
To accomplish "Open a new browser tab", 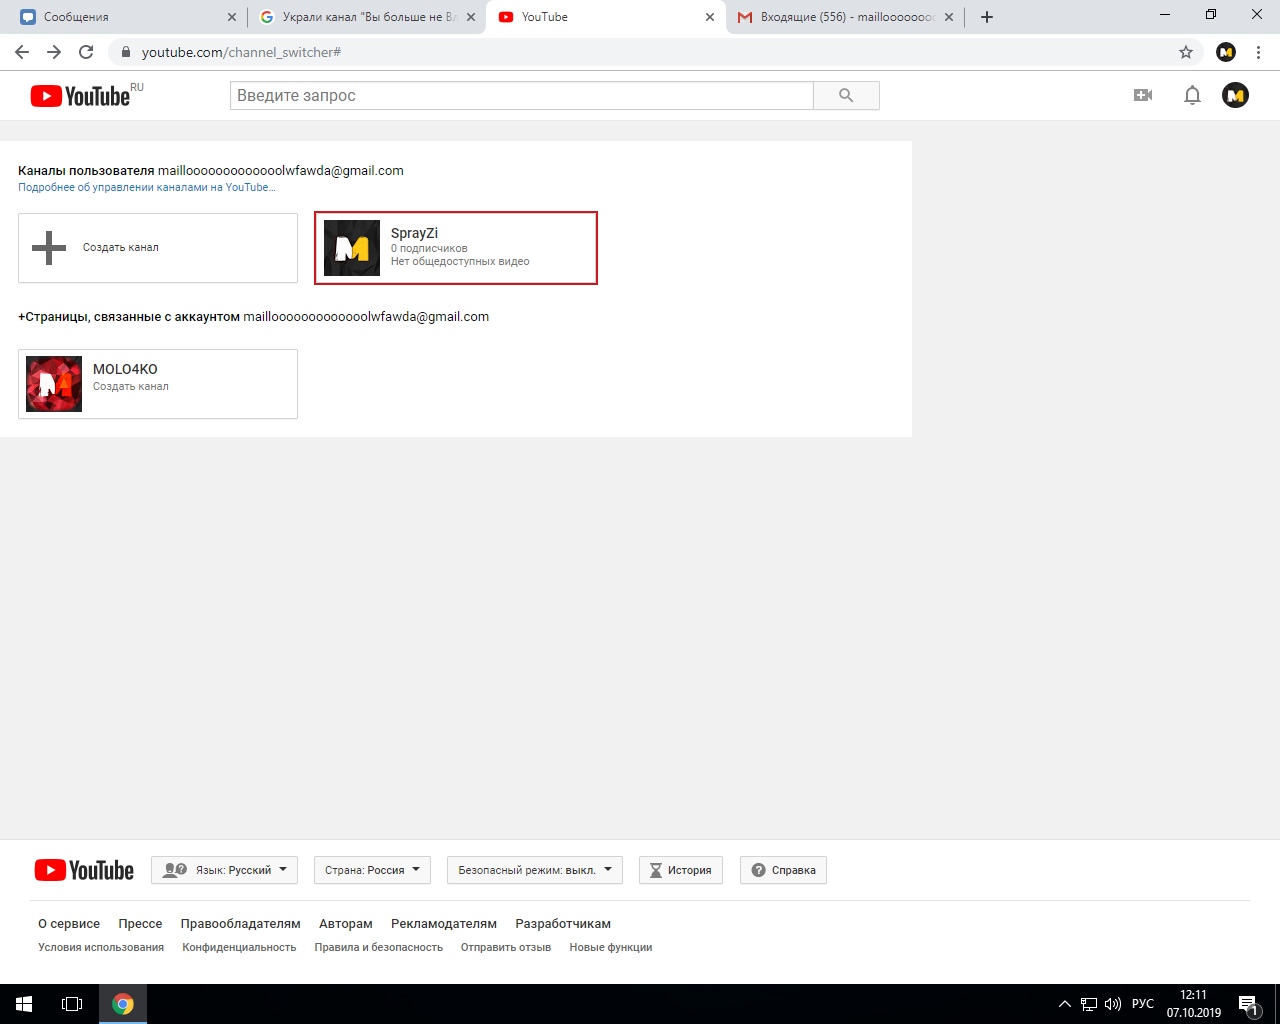I will pyautogui.click(x=987, y=17).
